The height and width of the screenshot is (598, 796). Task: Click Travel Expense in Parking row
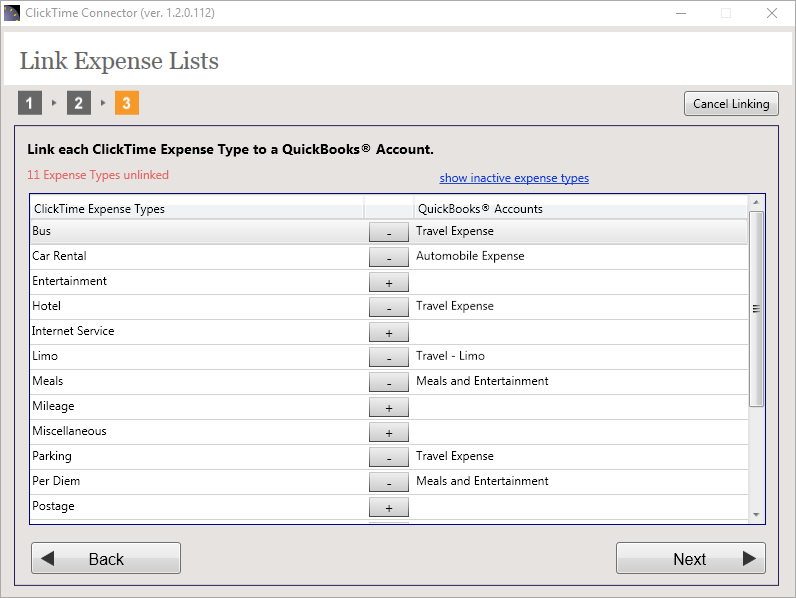point(455,456)
